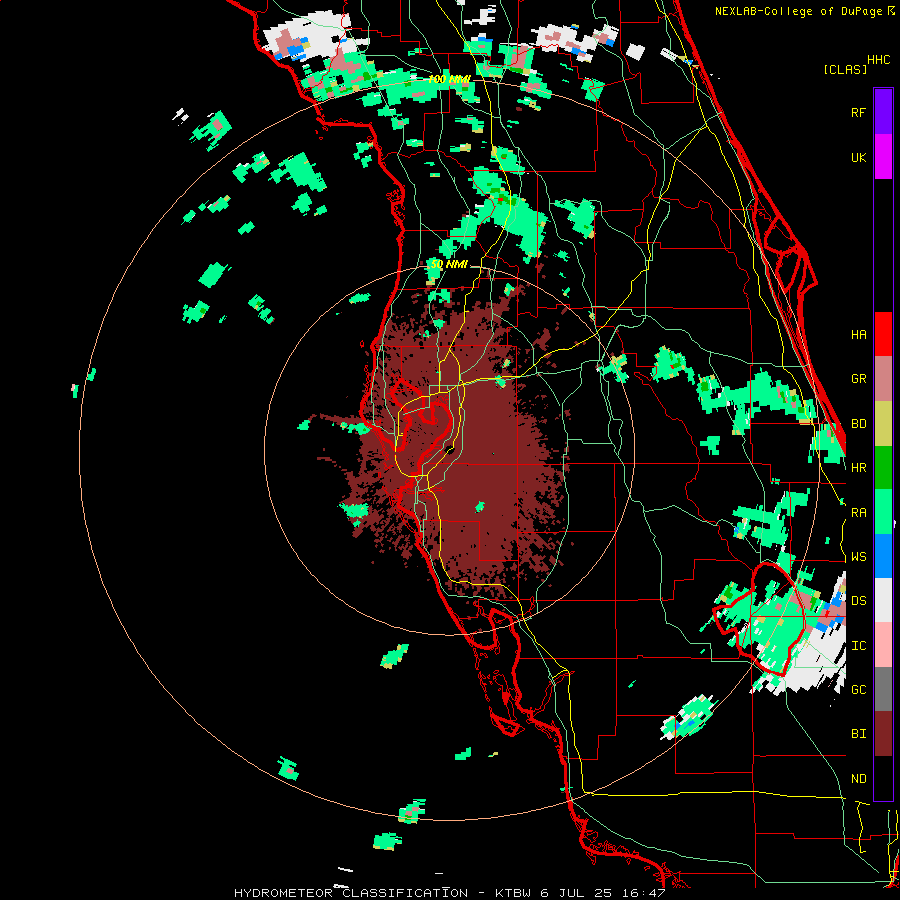Select the brown BI legend swatch
The height and width of the screenshot is (900, 900).
pos(883,734)
